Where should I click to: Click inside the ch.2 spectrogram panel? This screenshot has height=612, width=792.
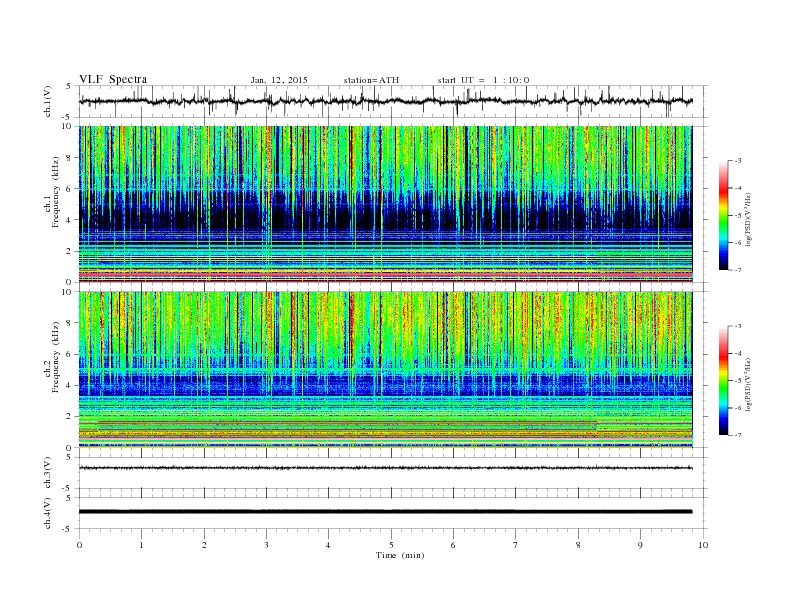(x=385, y=370)
